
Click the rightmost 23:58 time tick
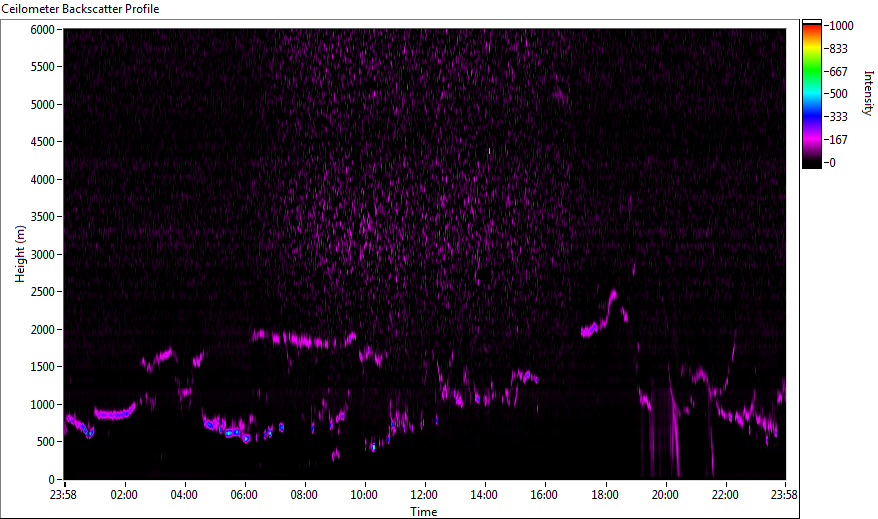(x=784, y=495)
